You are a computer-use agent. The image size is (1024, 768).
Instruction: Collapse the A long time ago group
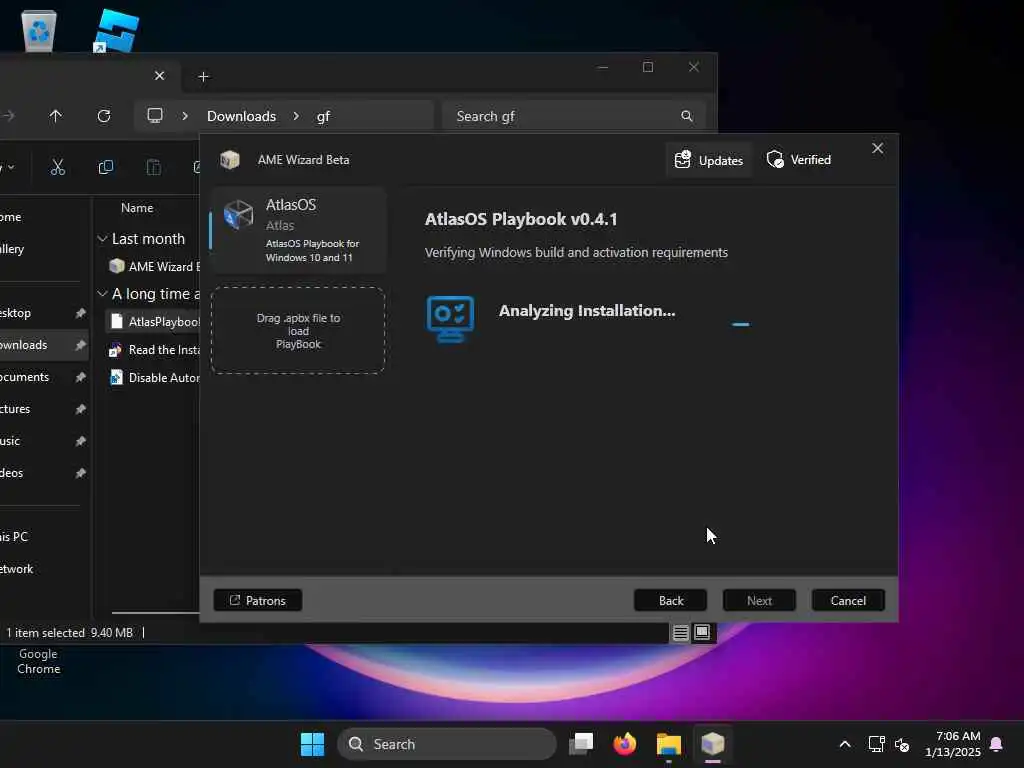pyautogui.click(x=102, y=294)
